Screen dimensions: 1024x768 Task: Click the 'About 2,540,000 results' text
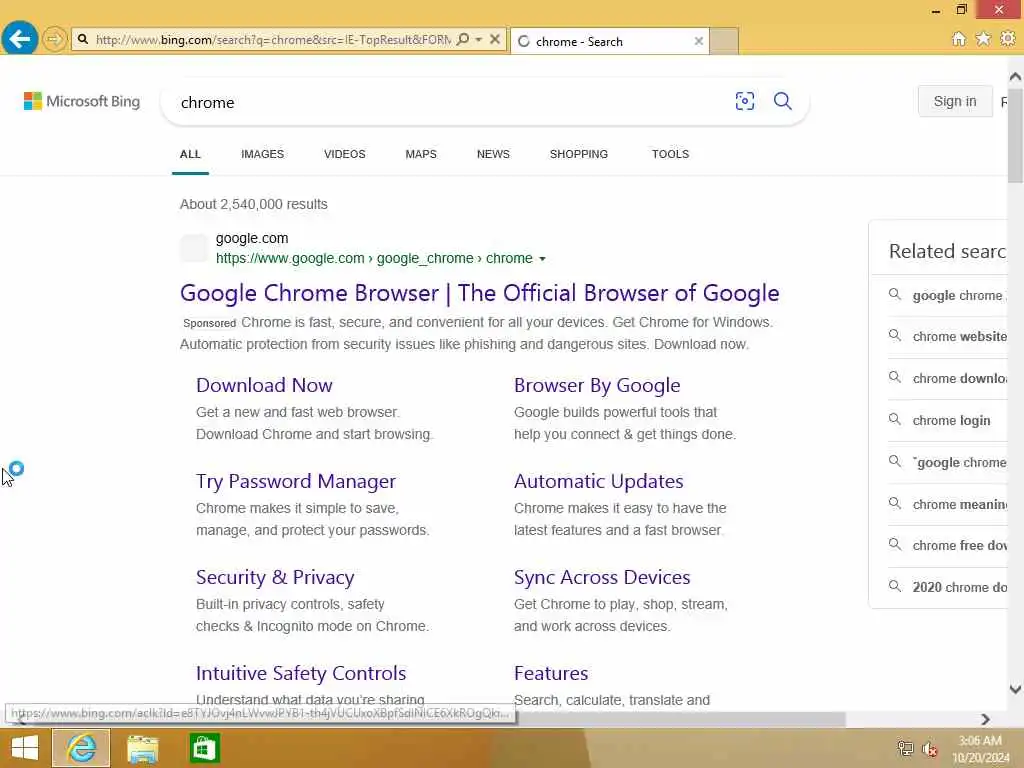click(x=254, y=204)
